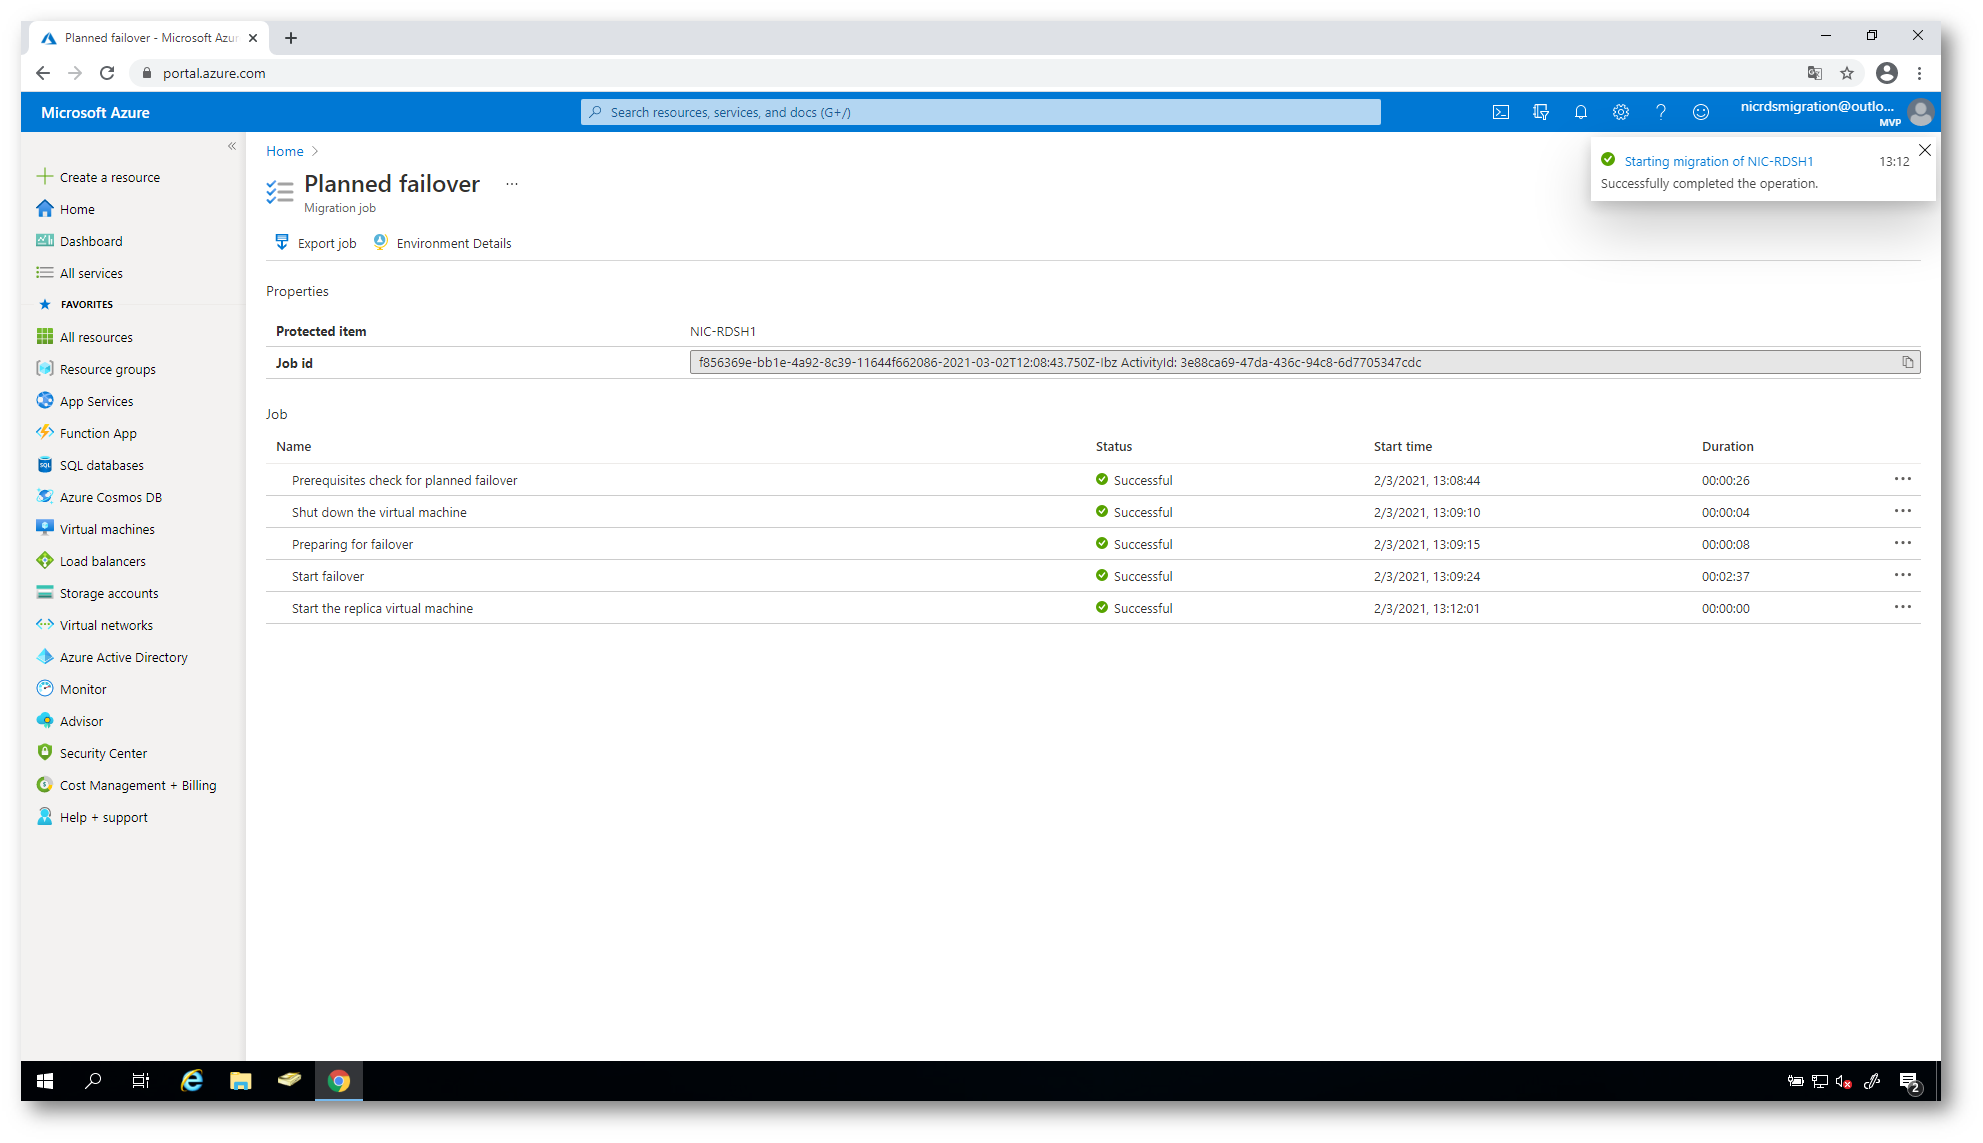The width and height of the screenshot is (1983, 1143).
Task: Open Load balancers
Action: pos(91,561)
